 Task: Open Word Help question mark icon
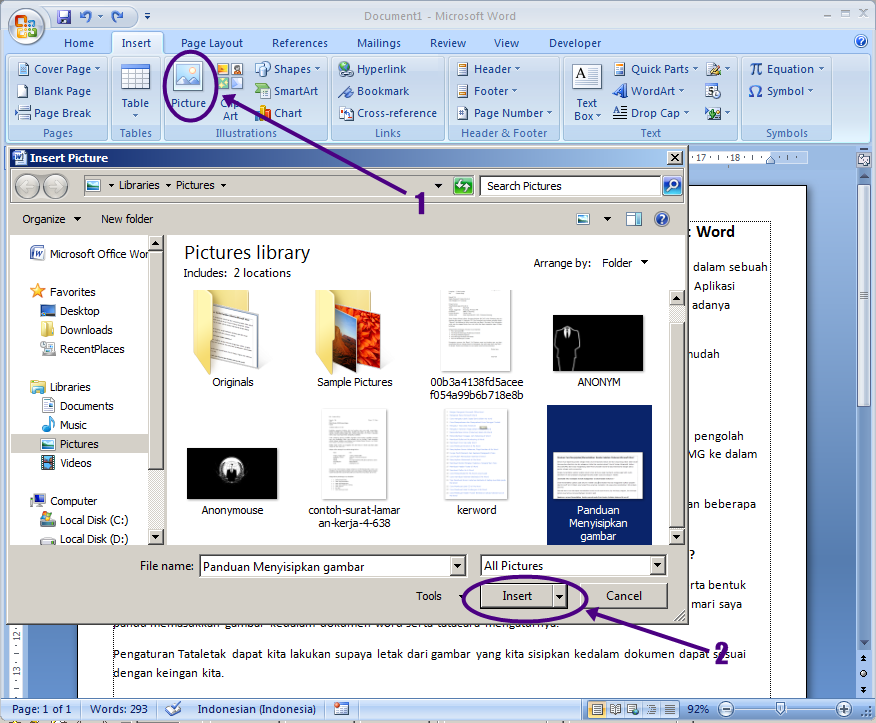tap(861, 41)
